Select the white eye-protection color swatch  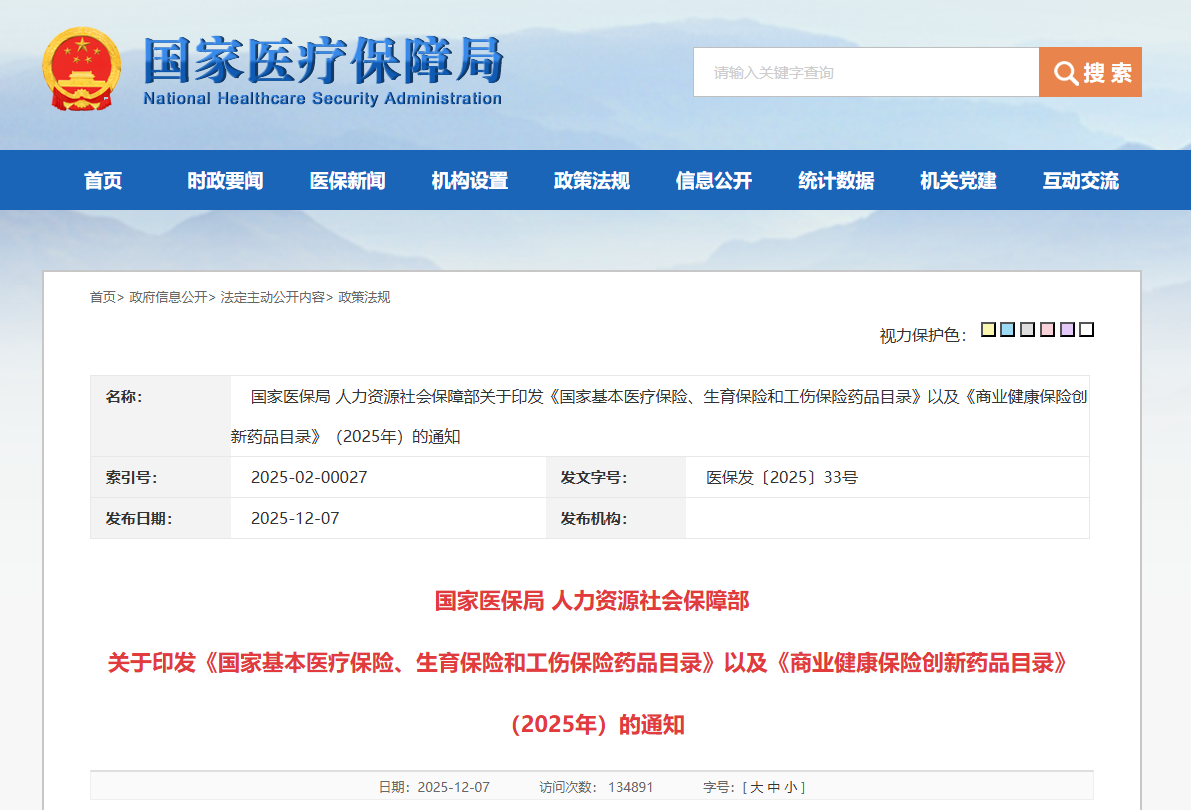(x=1088, y=329)
